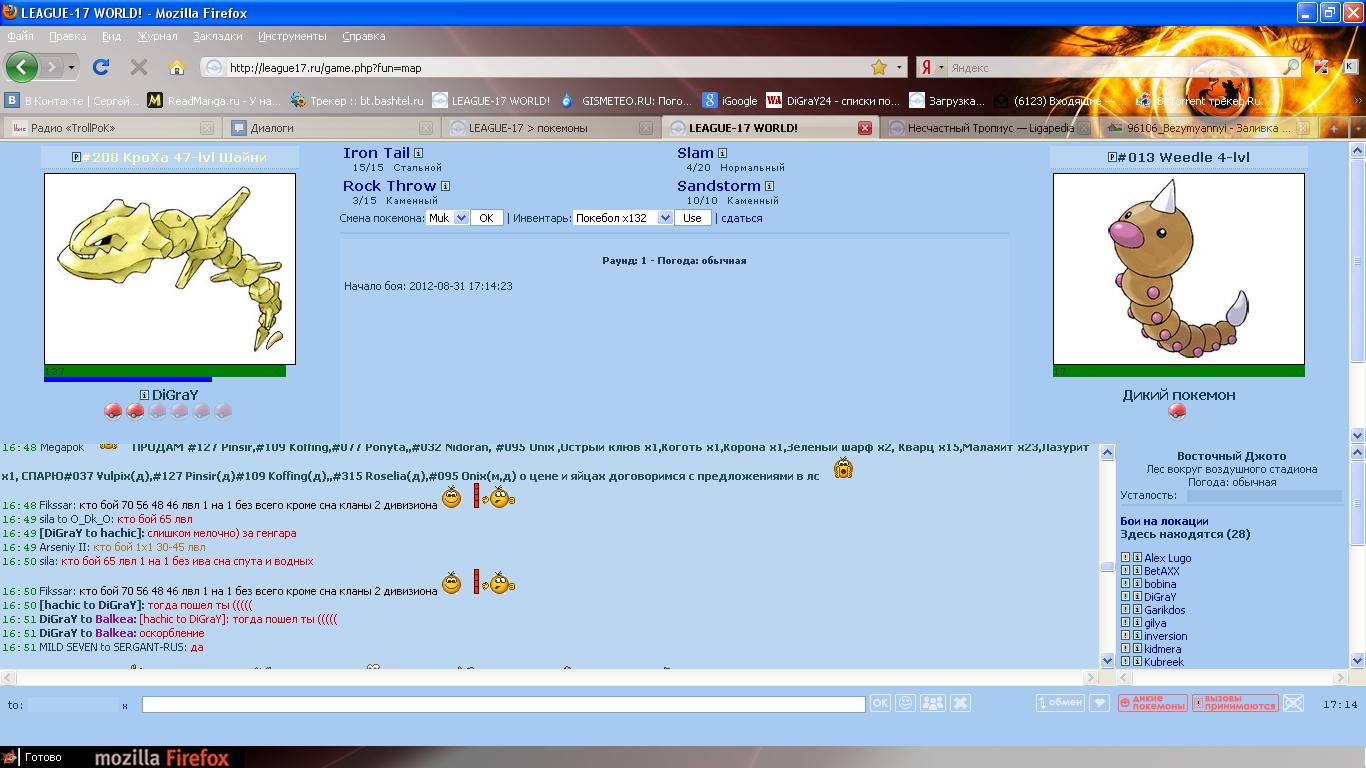Select the Iron Tail attack
This screenshot has width=1366, height=768.
(x=376, y=153)
